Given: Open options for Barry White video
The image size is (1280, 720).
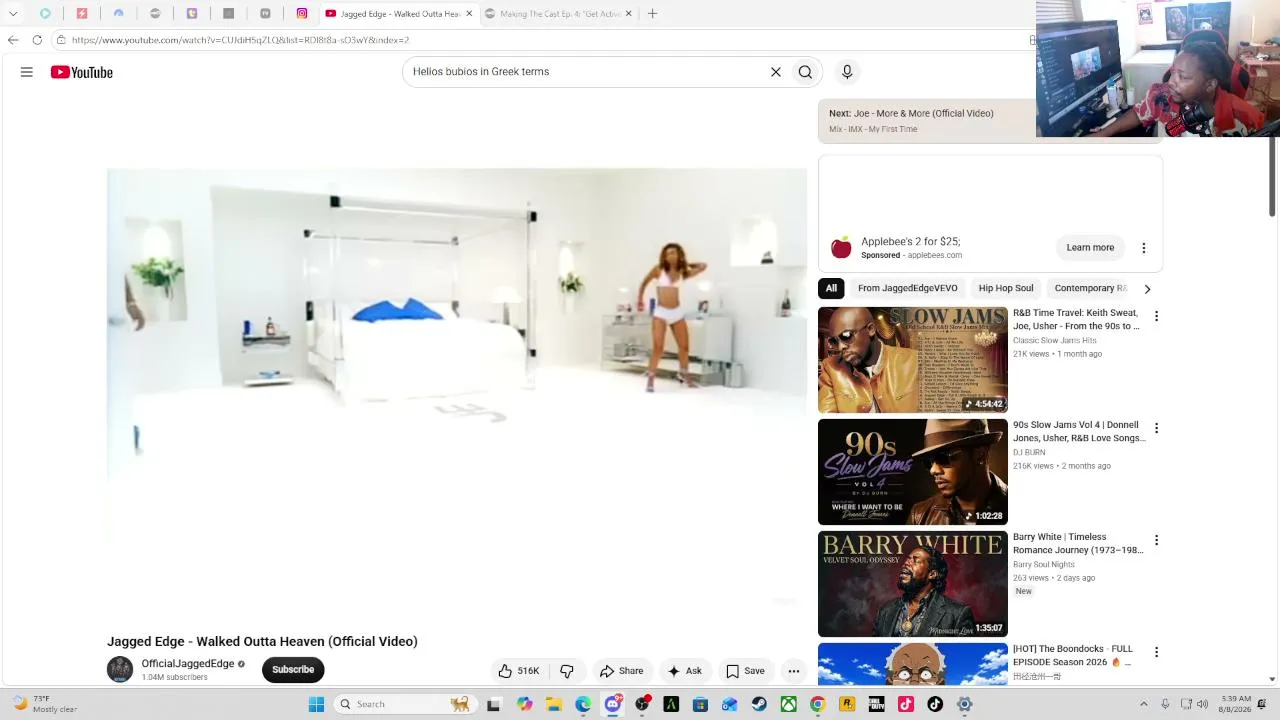Looking at the screenshot, I should 1156,540.
